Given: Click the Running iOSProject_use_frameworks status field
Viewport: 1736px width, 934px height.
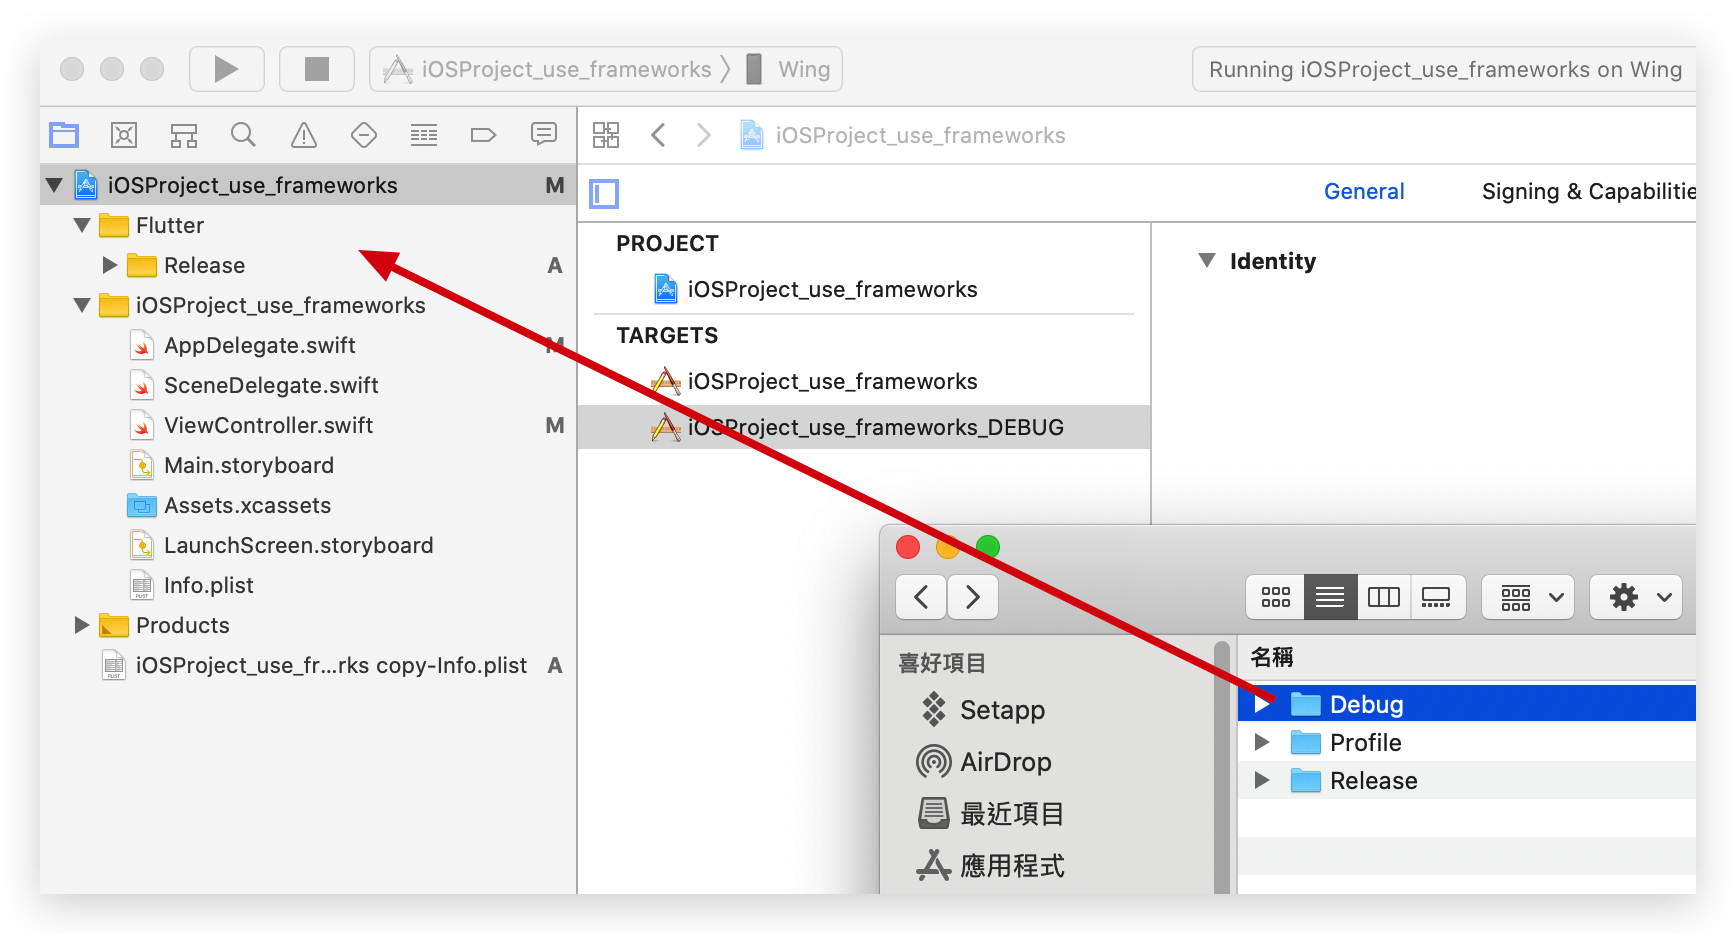Looking at the screenshot, I should click(1444, 69).
